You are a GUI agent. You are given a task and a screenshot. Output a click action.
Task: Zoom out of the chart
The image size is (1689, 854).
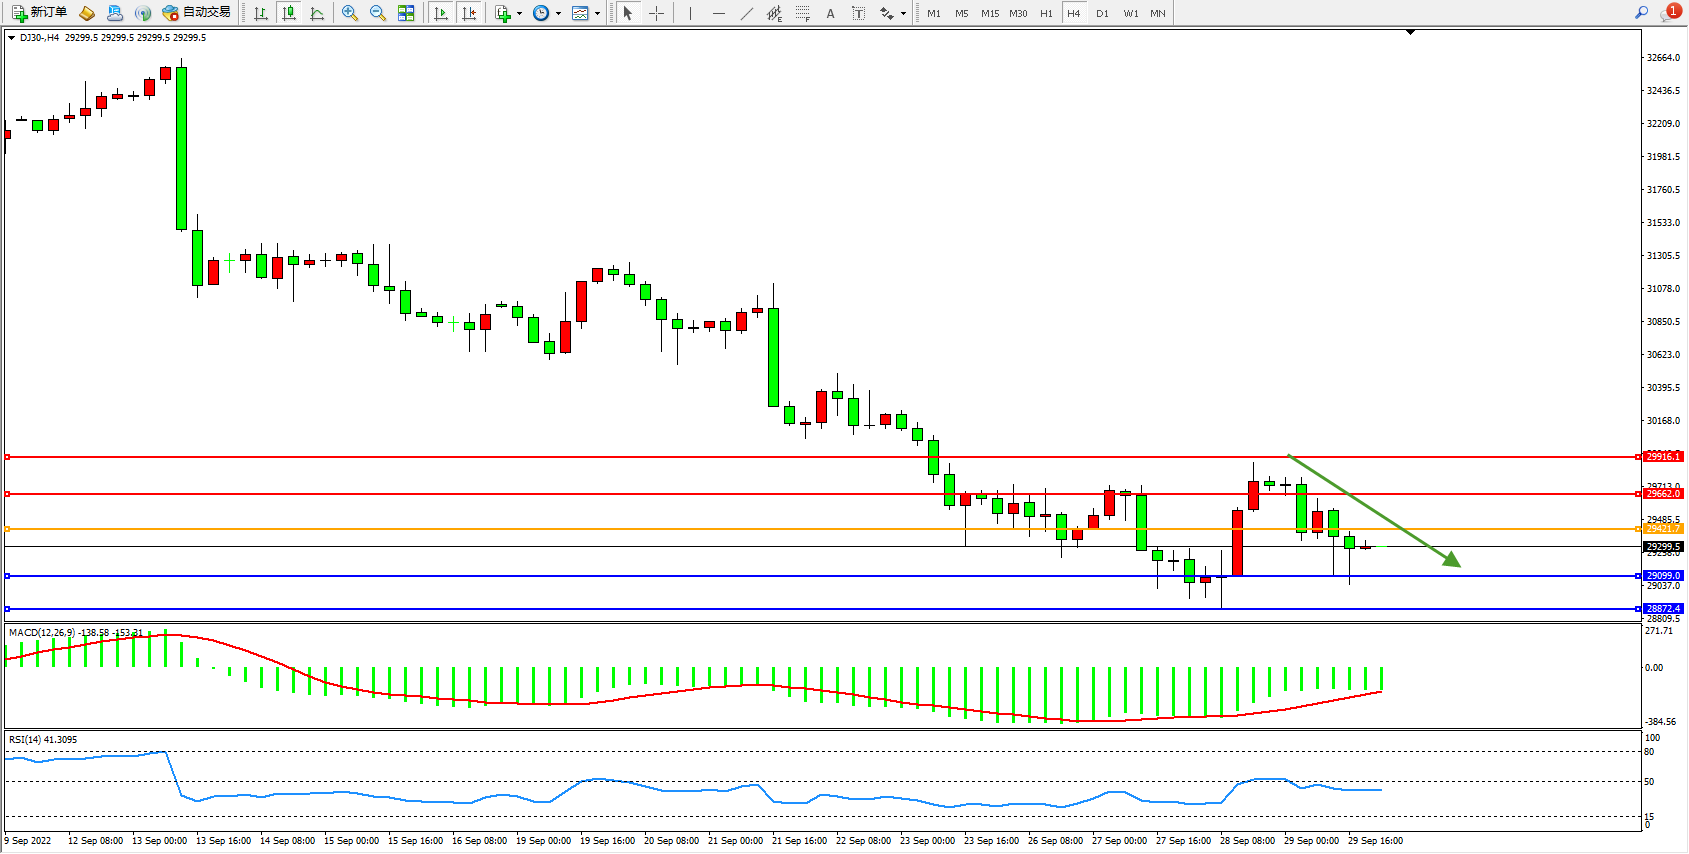coord(378,13)
